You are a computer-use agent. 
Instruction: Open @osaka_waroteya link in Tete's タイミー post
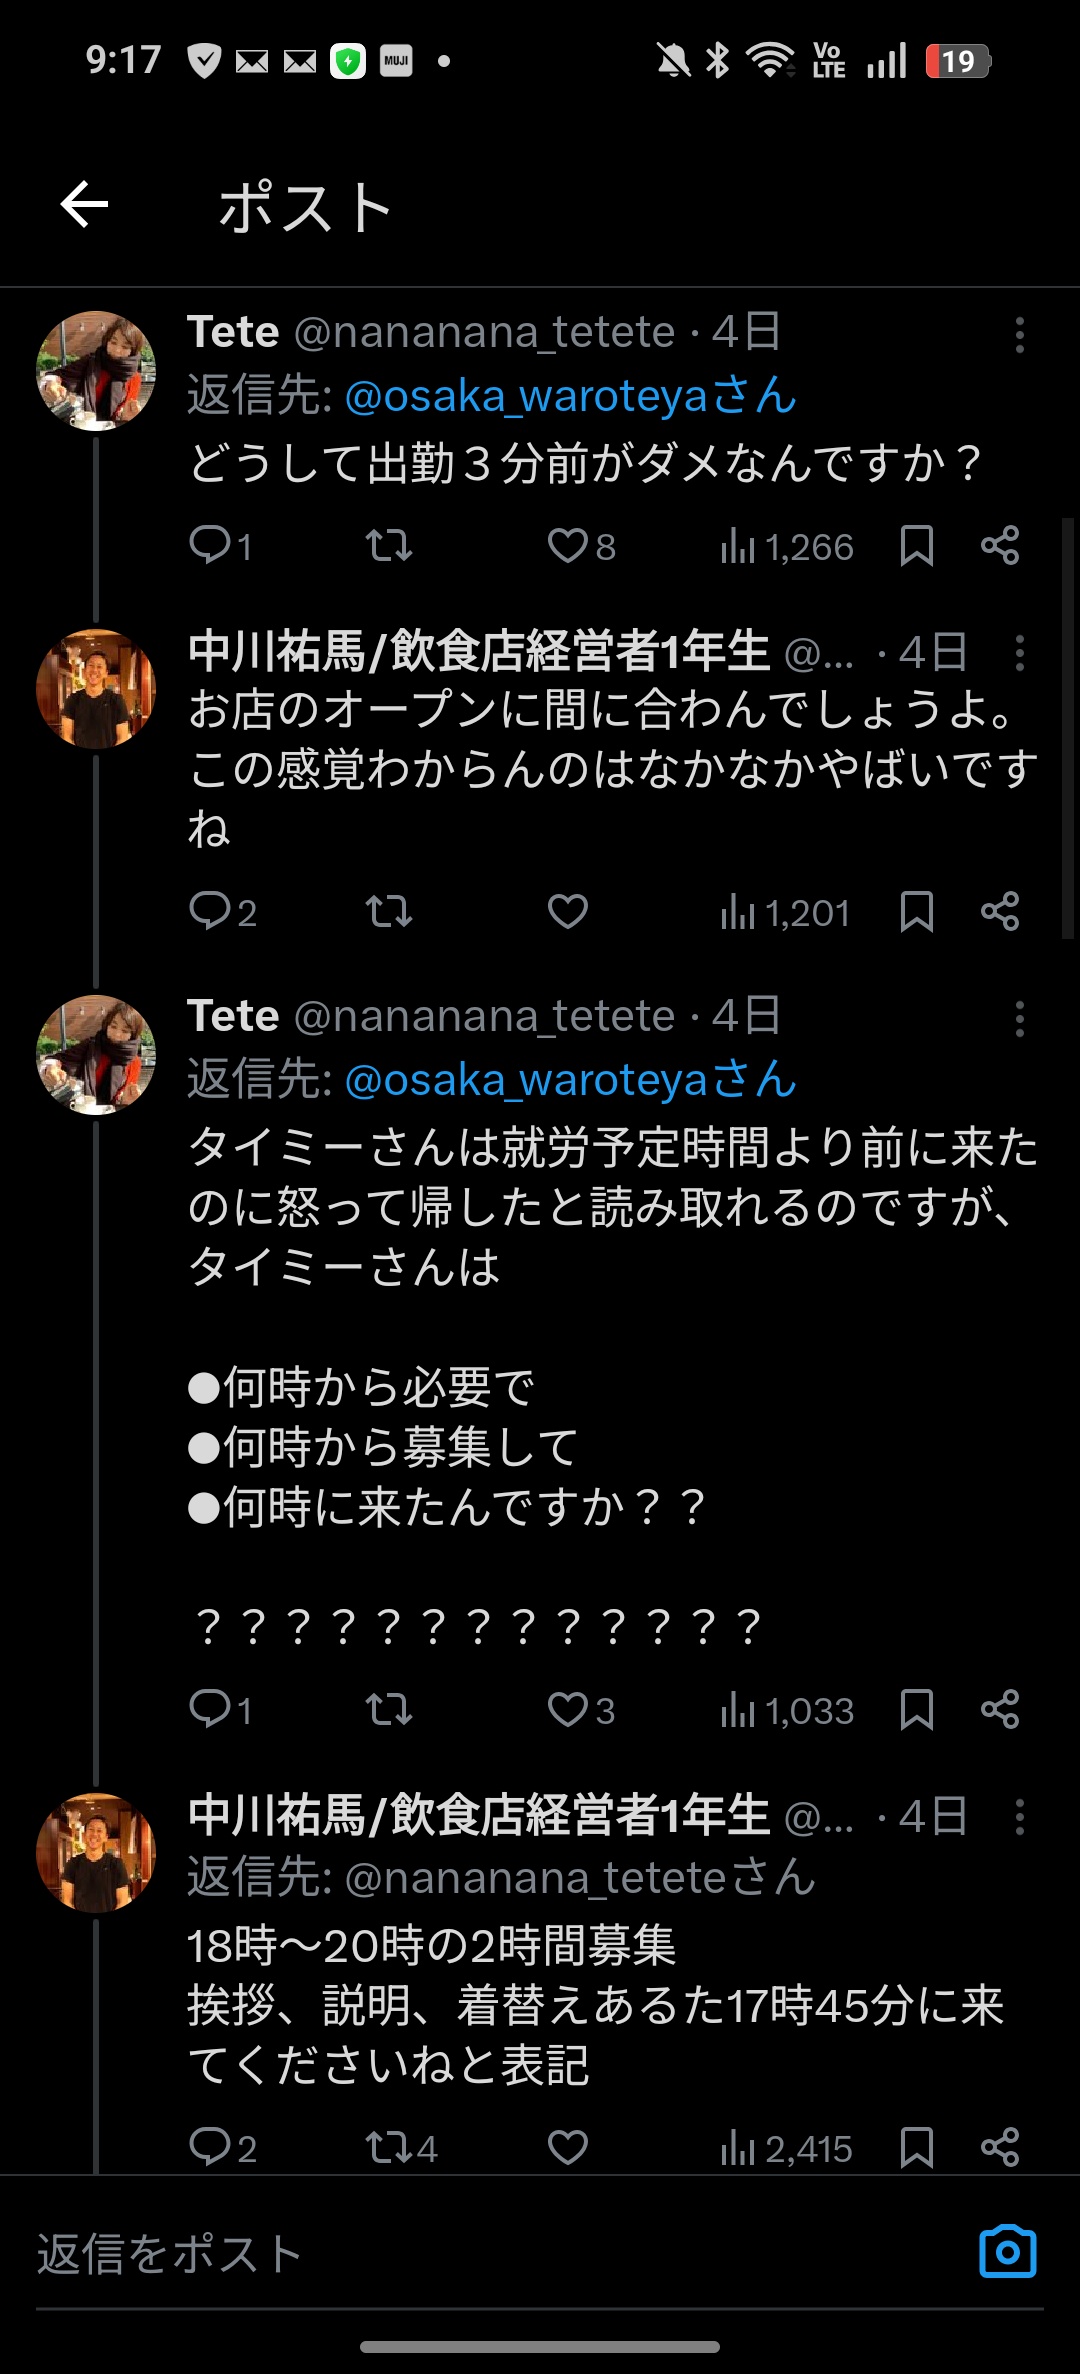coord(570,1081)
